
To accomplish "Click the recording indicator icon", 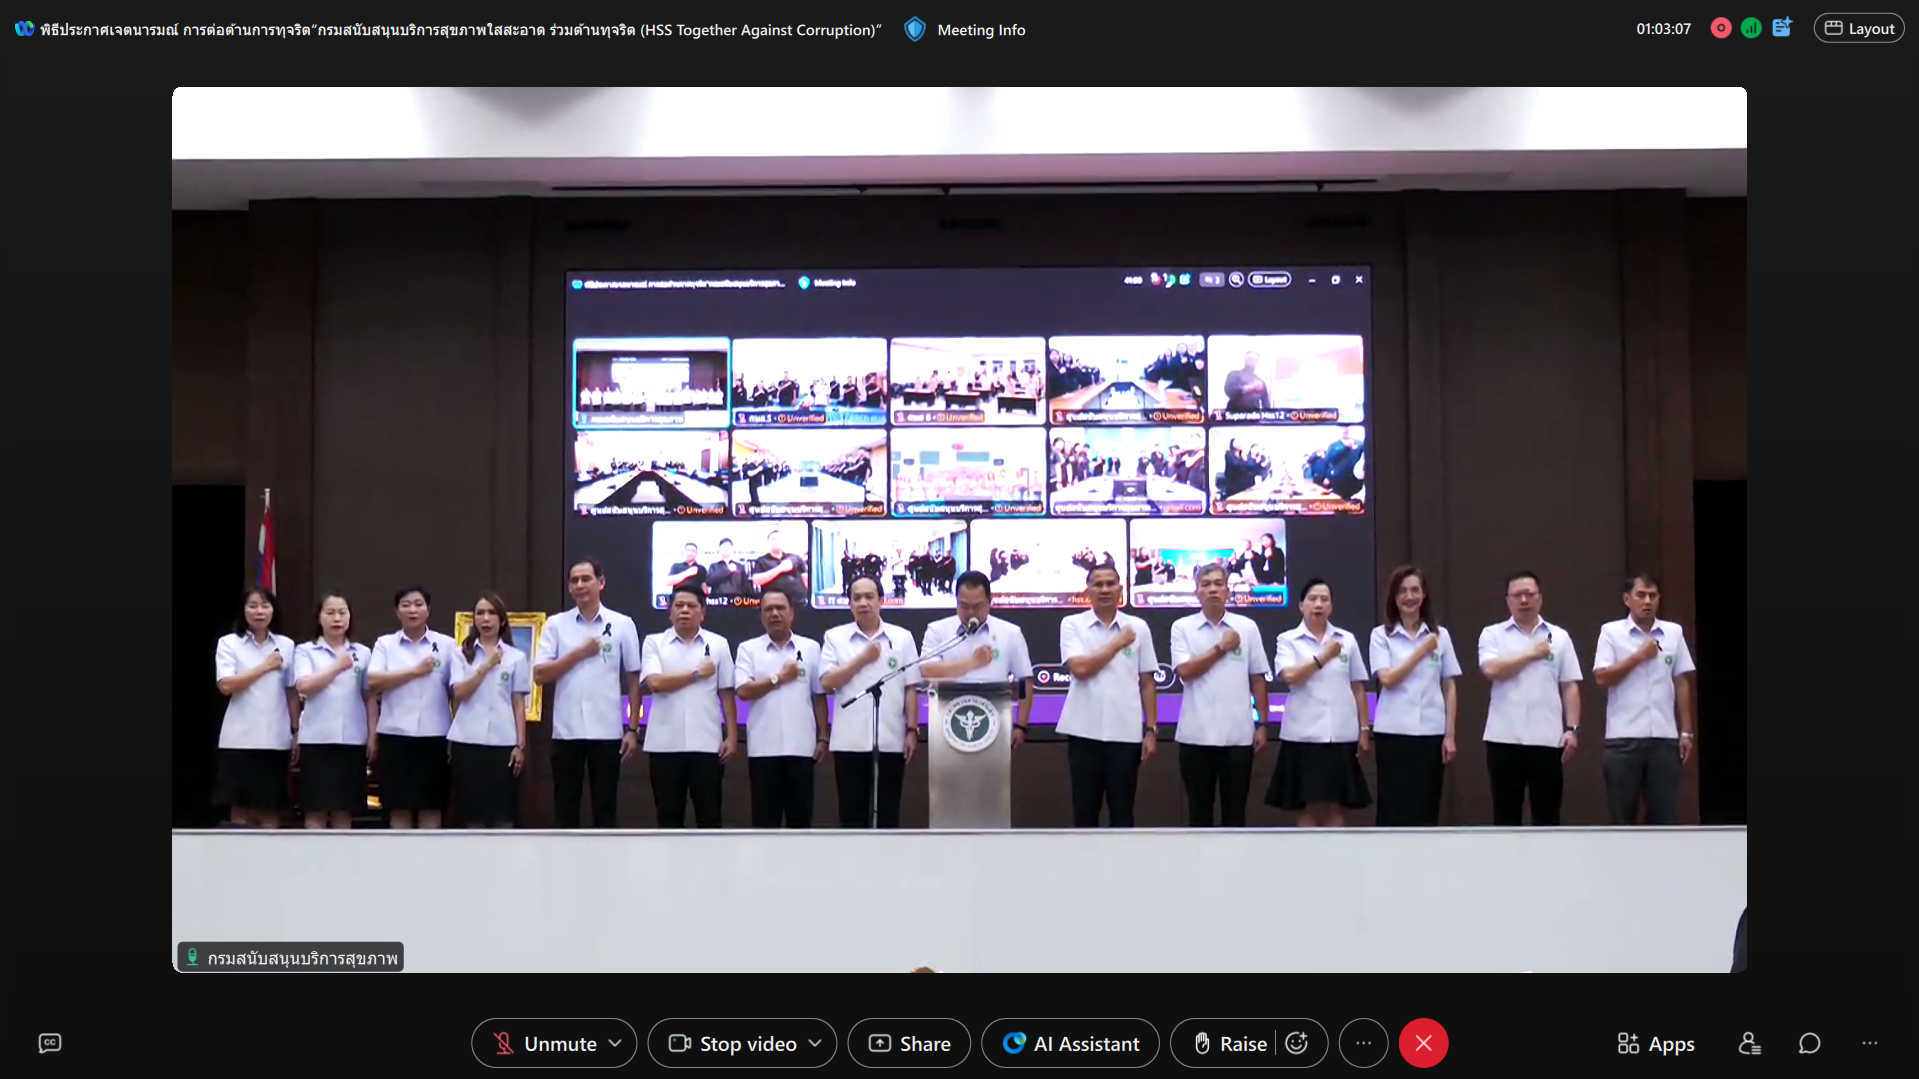I will tap(1720, 29).
